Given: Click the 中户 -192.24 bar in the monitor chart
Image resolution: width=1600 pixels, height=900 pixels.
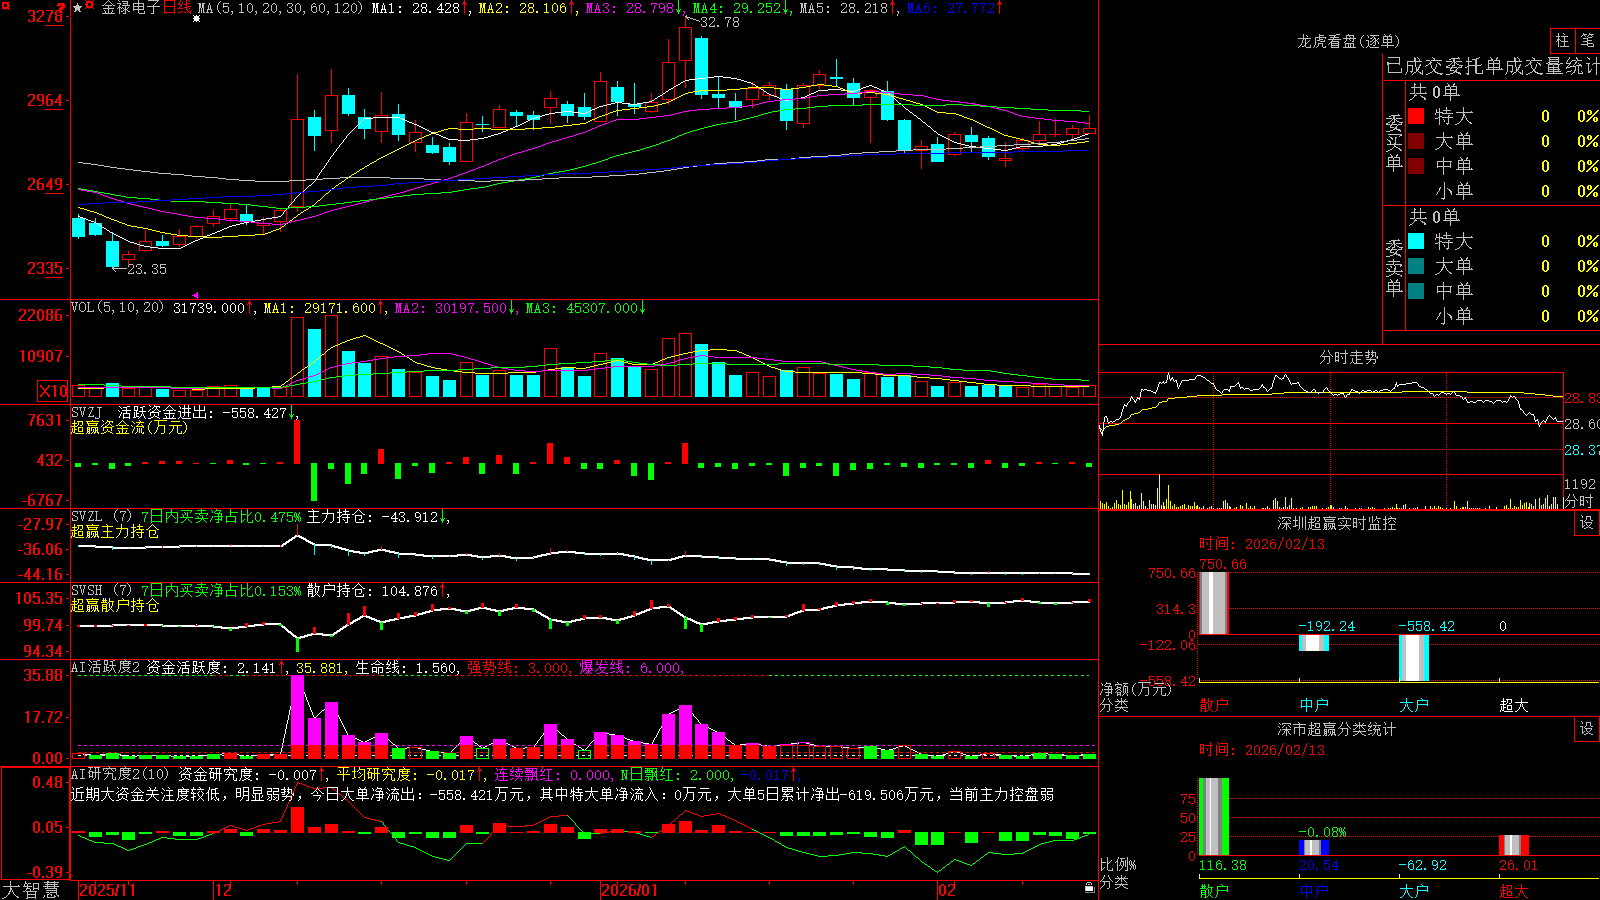Looking at the screenshot, I should click(1313, 643).
